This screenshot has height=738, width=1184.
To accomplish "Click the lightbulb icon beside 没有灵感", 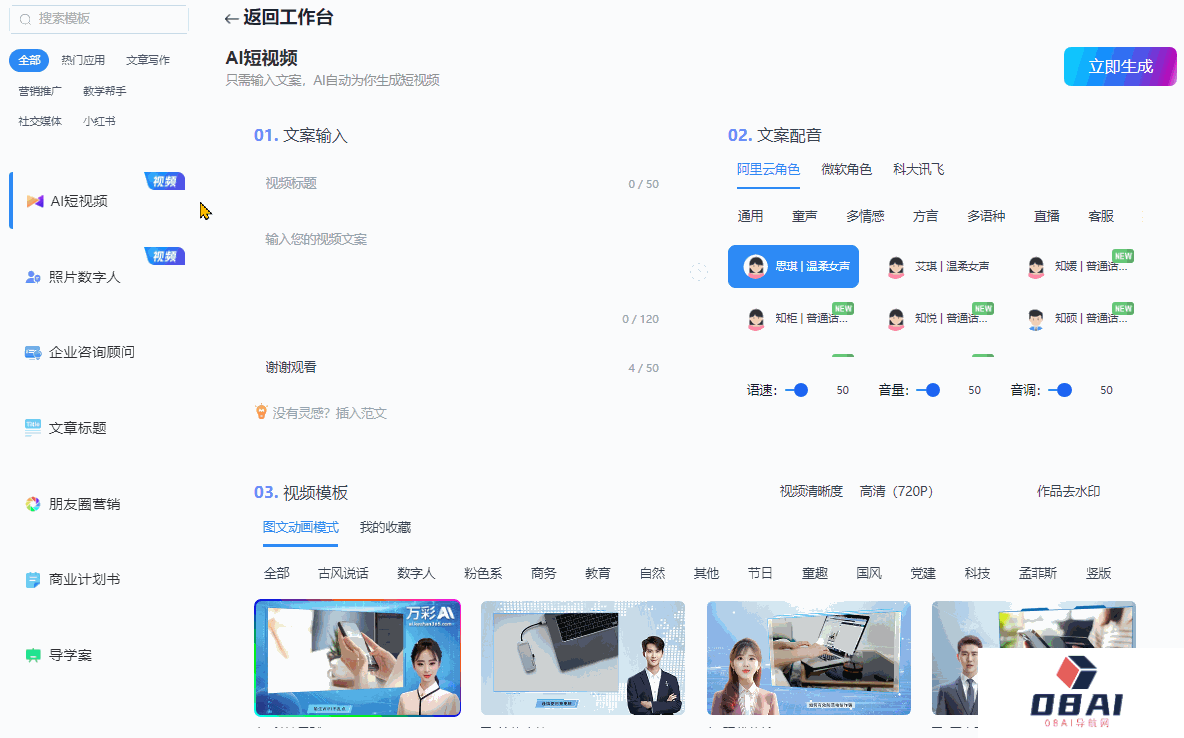I will tap(262, 412).
